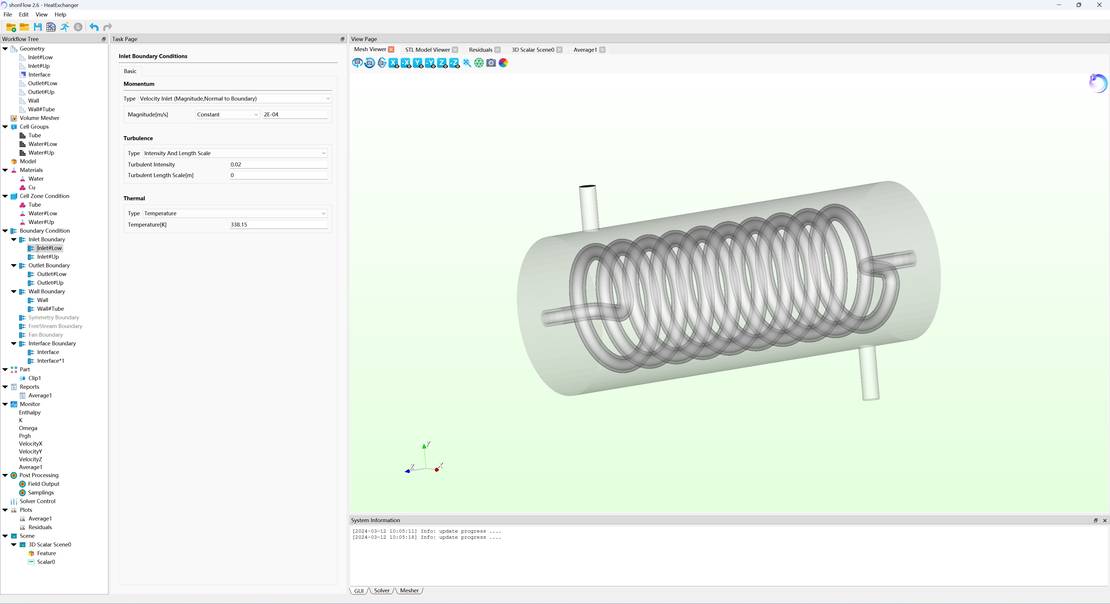Open the Edit menu
This screenshot has height=604, width=1110.
tap(23, 15)
